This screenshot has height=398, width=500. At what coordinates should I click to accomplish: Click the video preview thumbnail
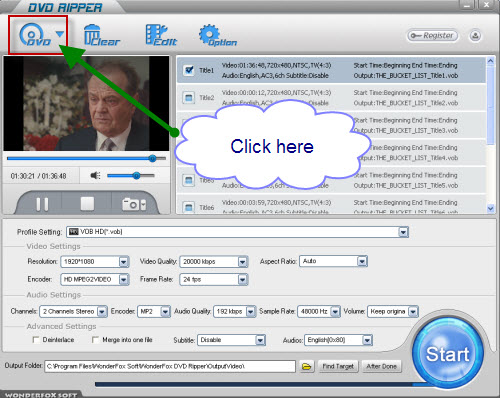point(86,103)
